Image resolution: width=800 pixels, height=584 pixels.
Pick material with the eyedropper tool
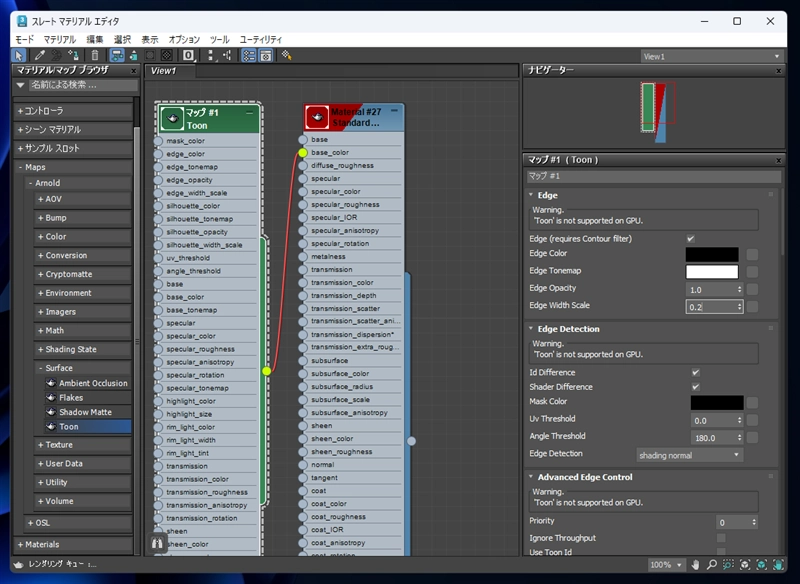pos(39,56)
